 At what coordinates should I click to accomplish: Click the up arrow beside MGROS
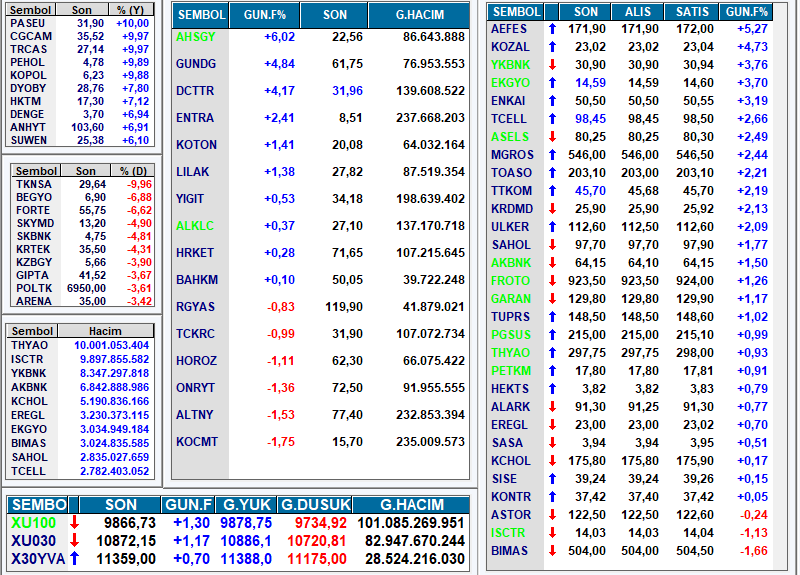[x=552, y=155]
